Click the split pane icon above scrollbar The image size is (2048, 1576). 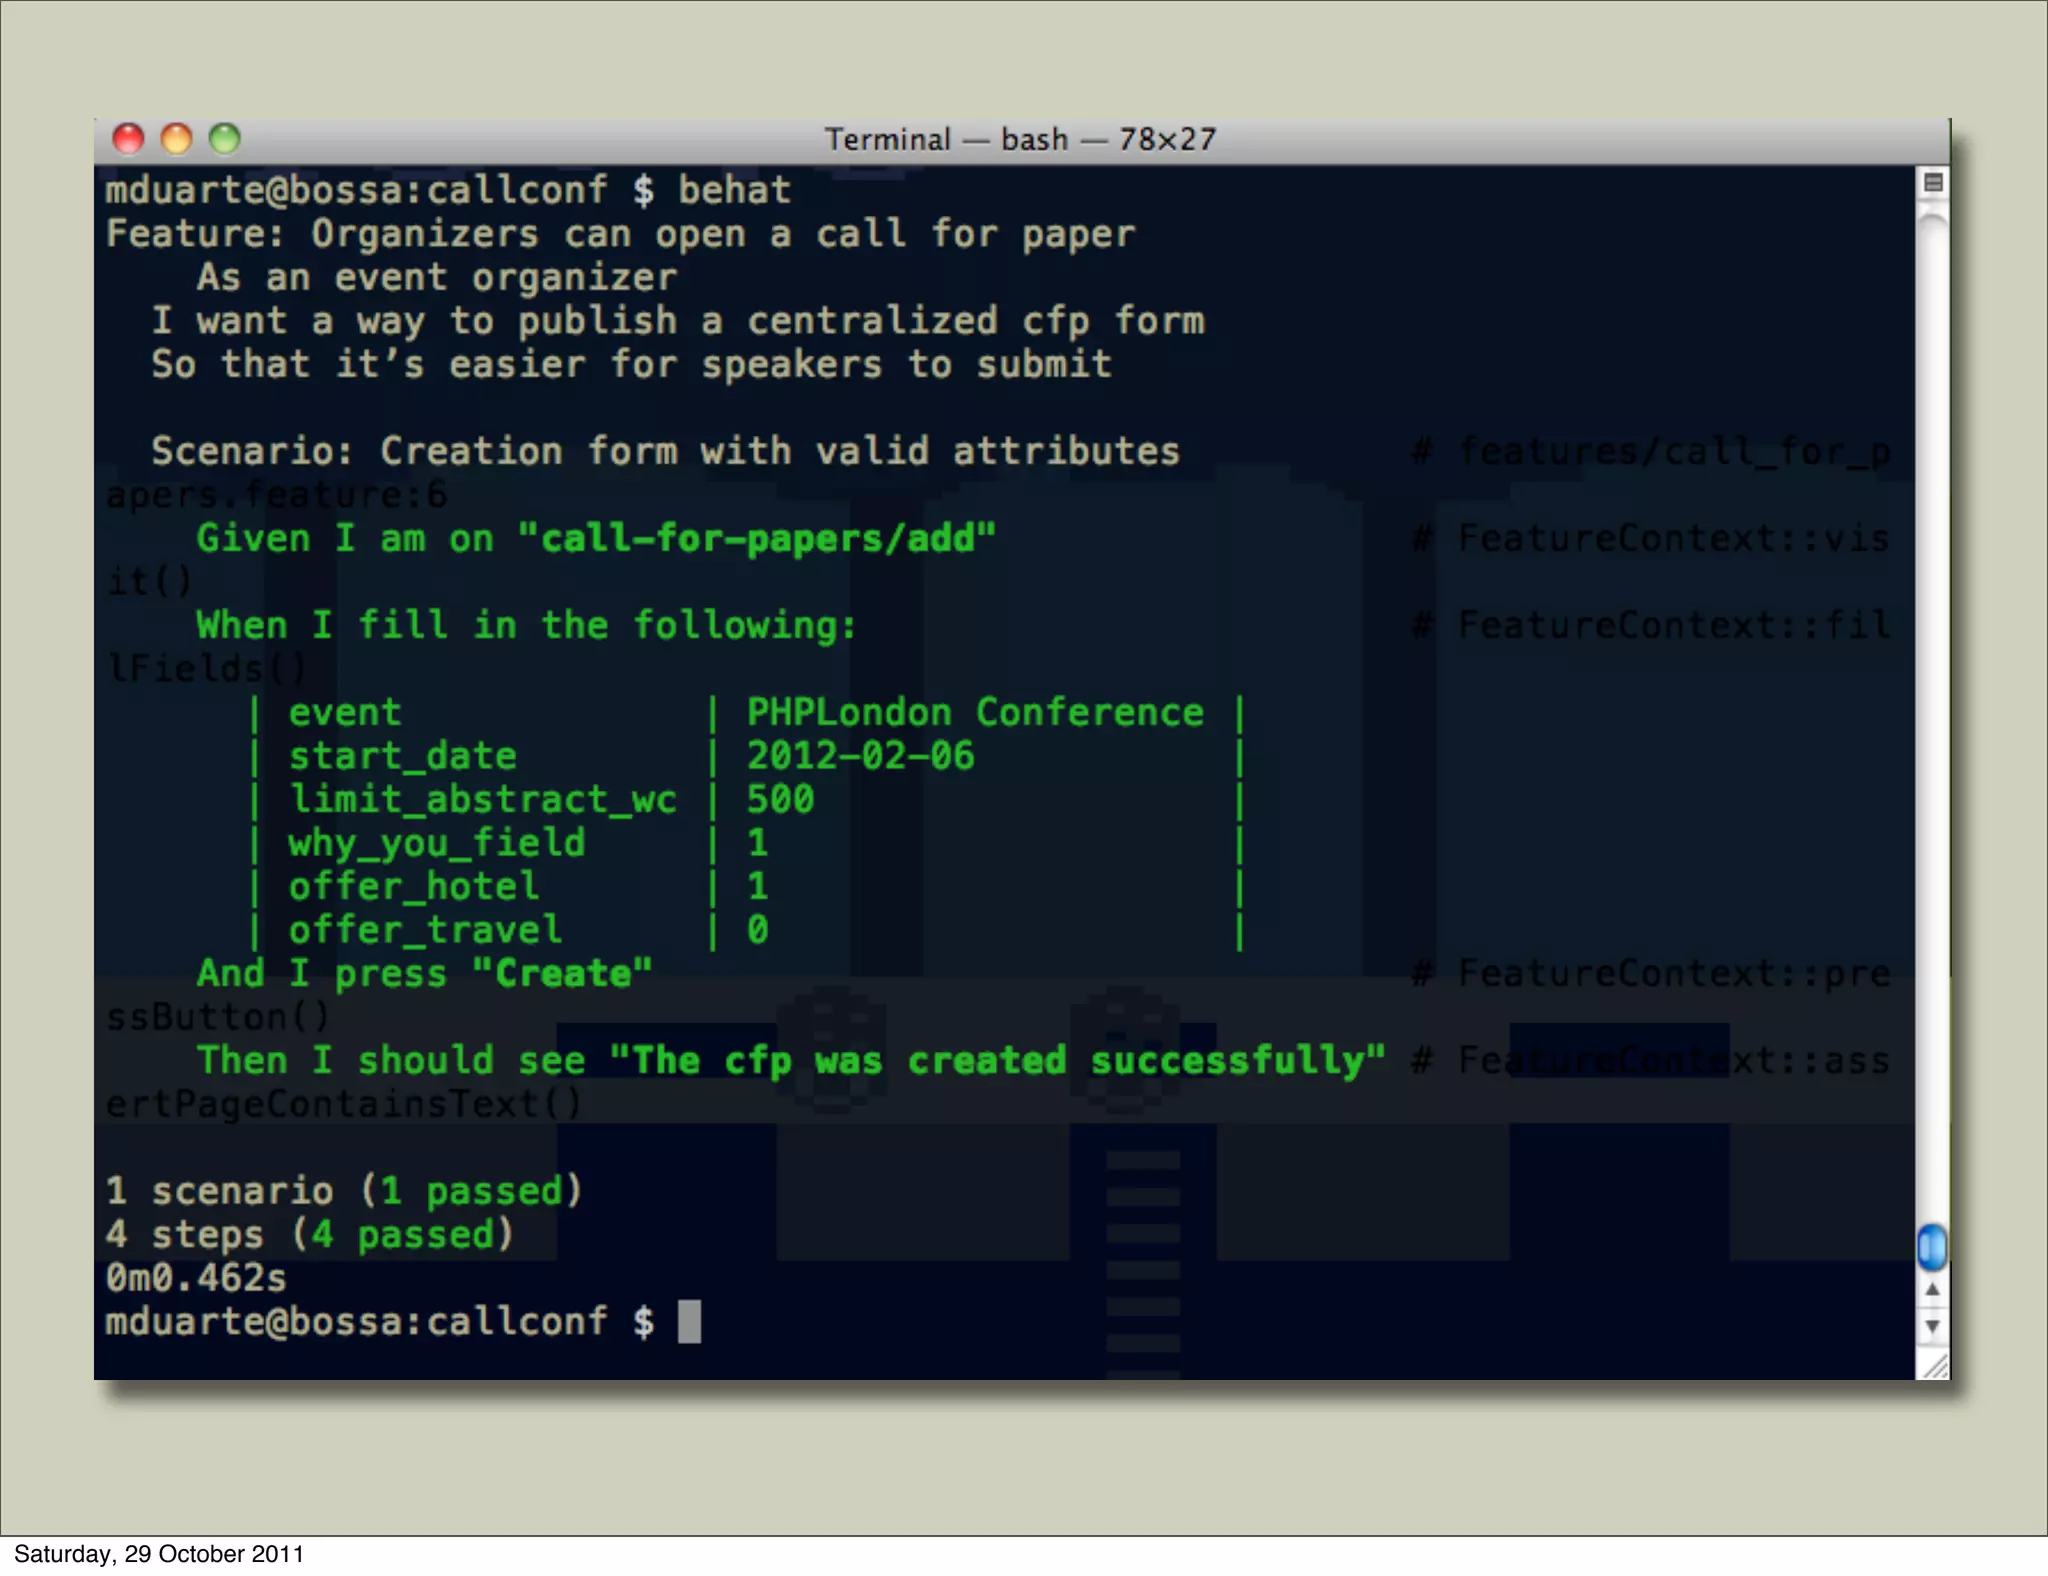(x=1932, y=182)
